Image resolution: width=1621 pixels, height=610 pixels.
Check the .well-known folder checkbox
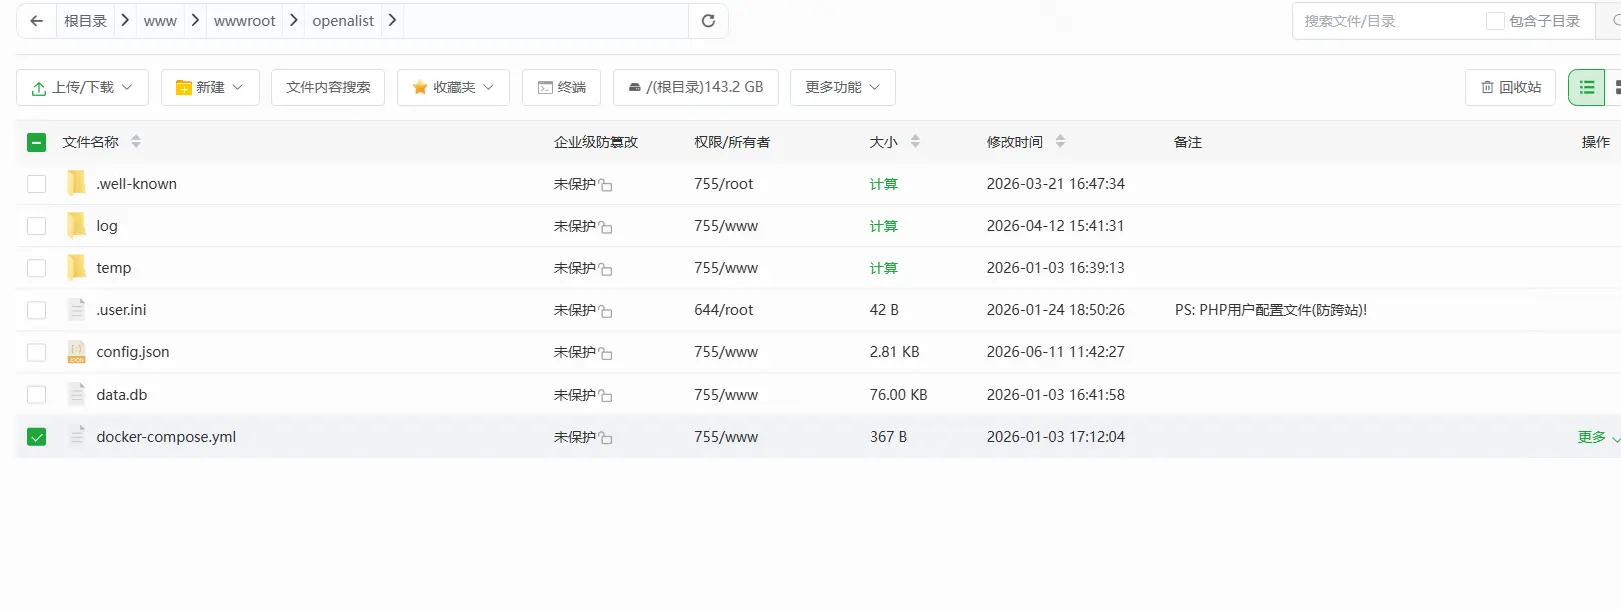tap(37, 184)
